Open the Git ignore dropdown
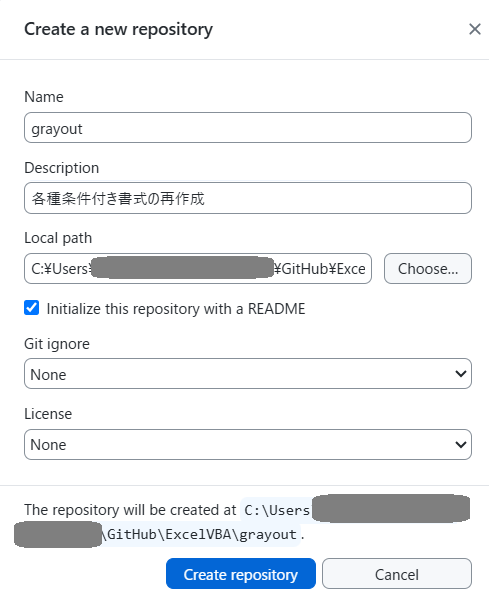The width and height of the screenshot is (489, 608). pos(248,374)
